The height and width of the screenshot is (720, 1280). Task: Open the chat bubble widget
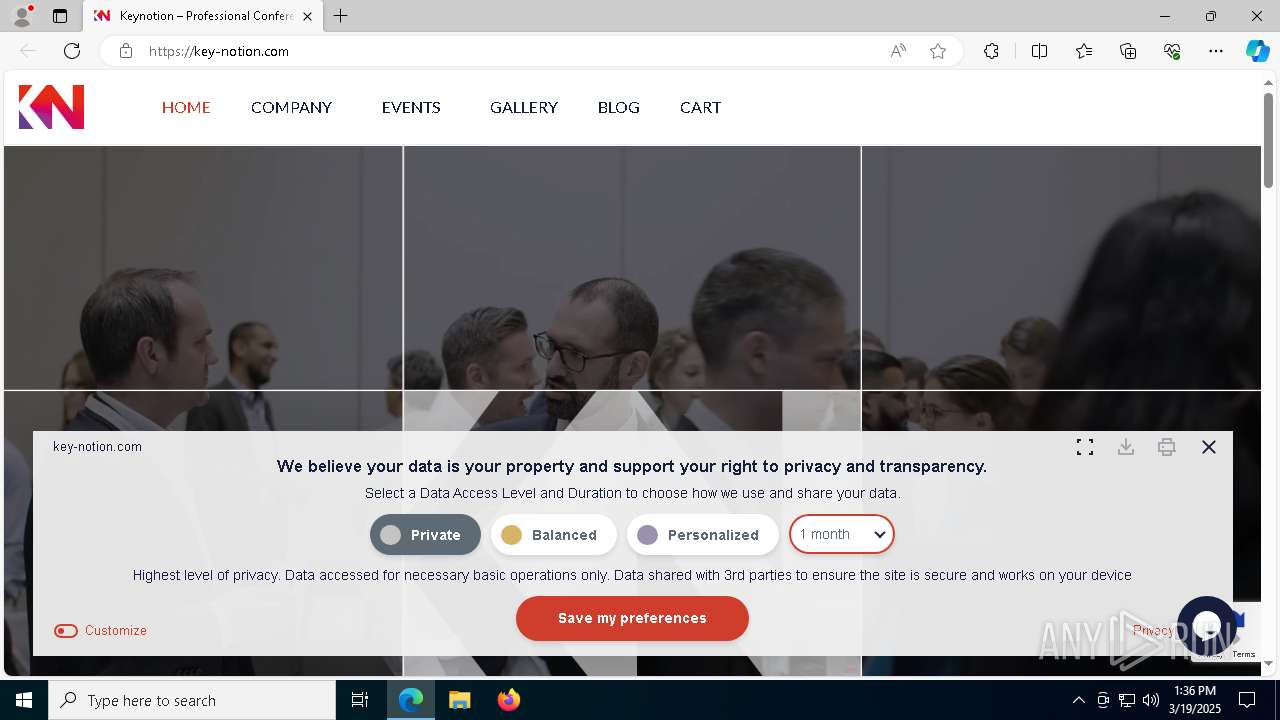[1207, 625]
